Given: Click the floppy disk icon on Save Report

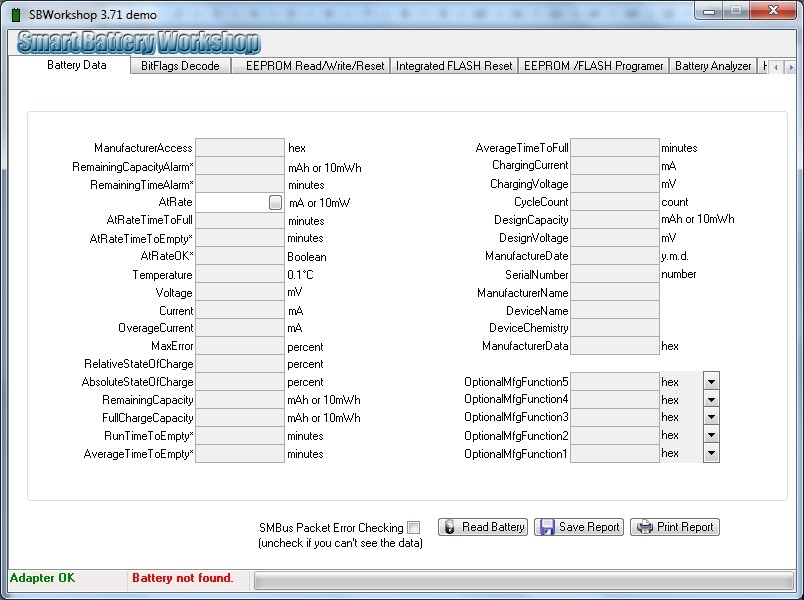Looking at the screenshot, I should click(x=547, y=527).
